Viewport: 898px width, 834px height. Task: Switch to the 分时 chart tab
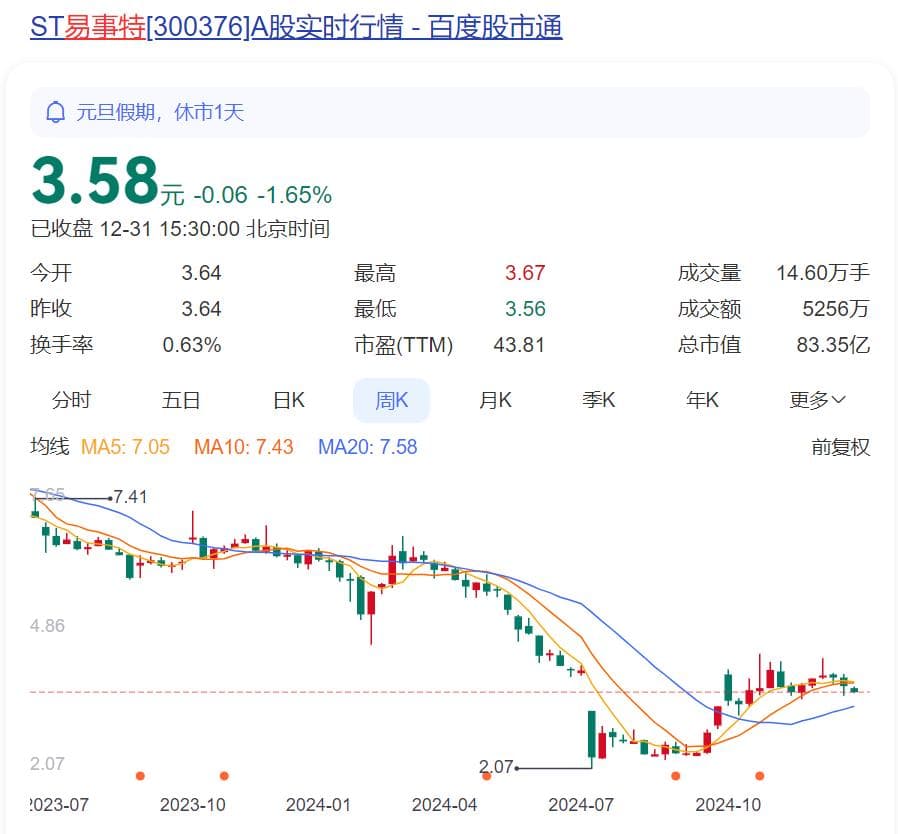71,401
